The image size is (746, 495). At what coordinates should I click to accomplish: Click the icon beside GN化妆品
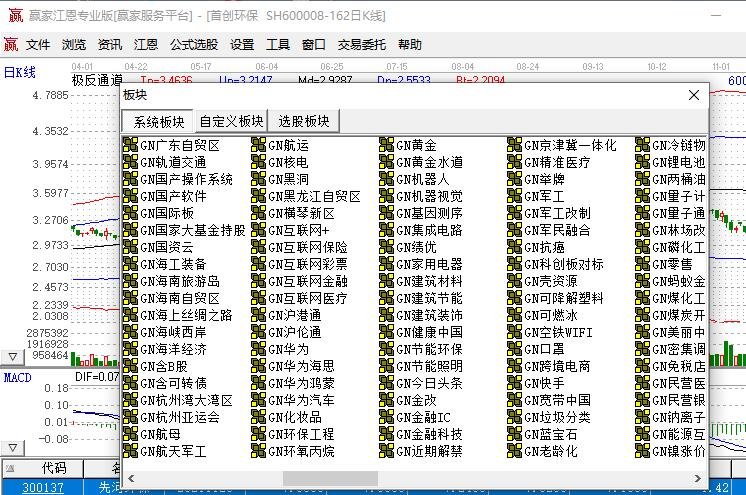pos(258,417)
